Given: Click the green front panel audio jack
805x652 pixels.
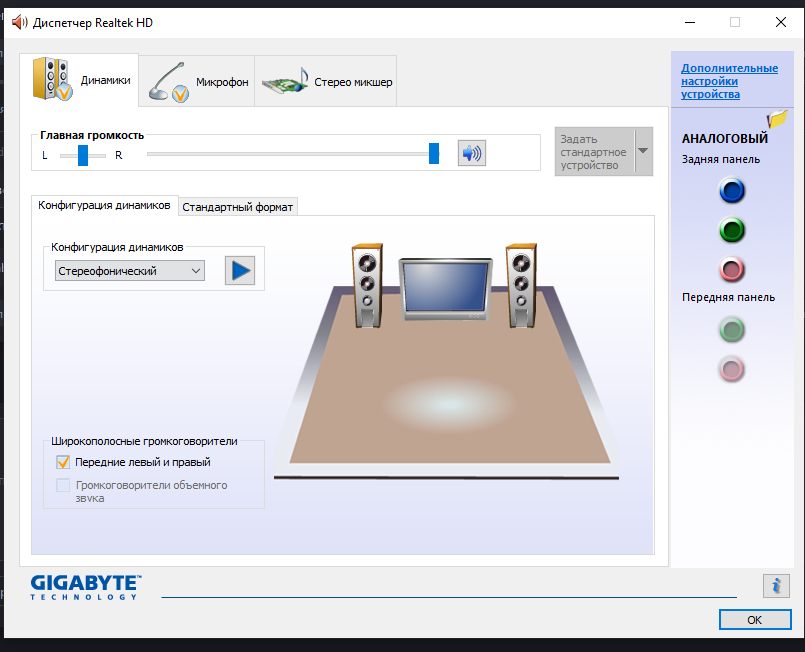Looking at the screenshot, I should pos(732,329).
